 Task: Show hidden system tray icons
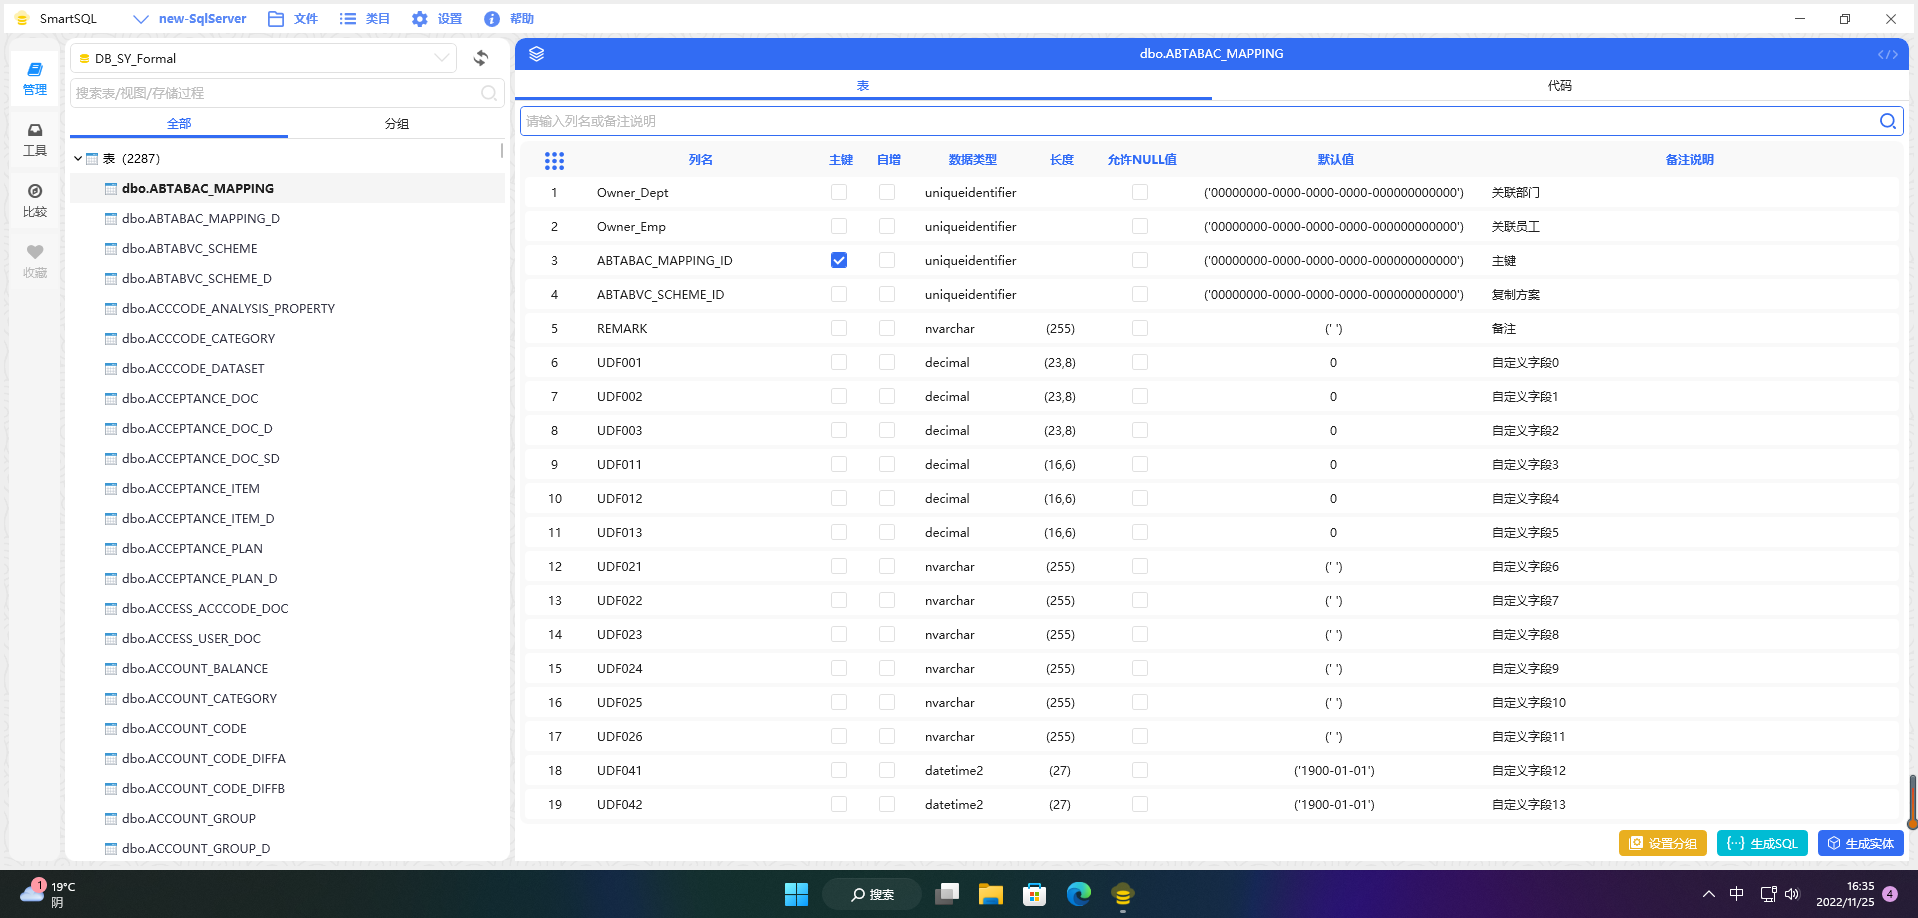1708,894
